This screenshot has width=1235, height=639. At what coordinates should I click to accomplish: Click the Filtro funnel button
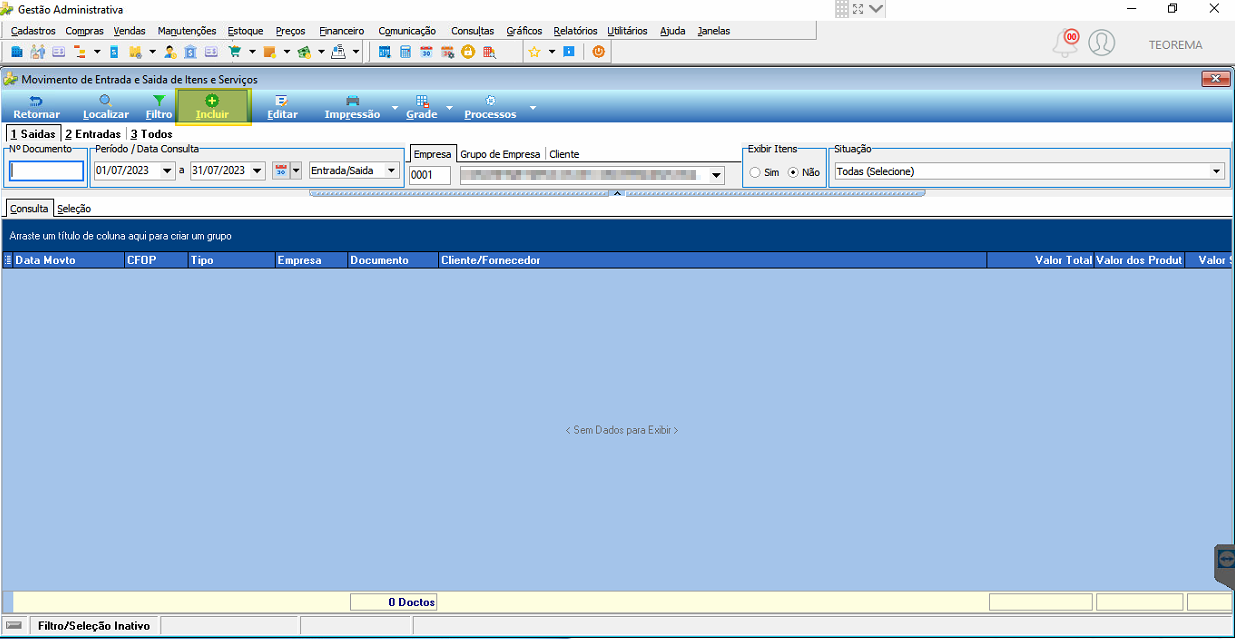point(159,107)
